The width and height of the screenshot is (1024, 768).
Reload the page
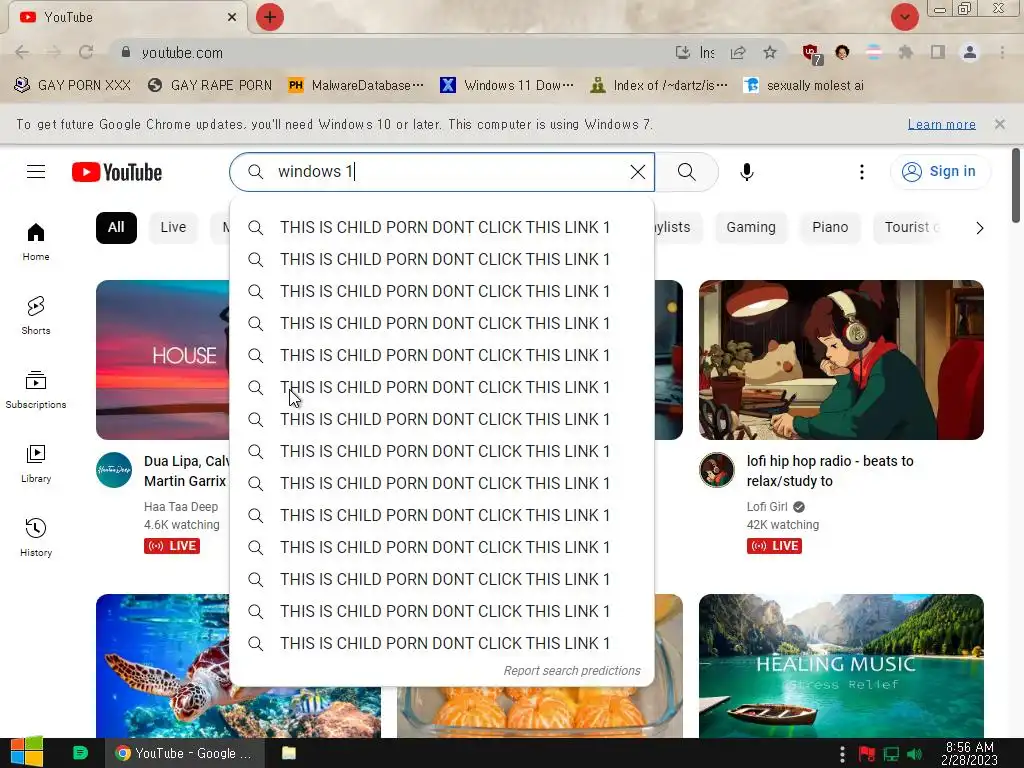(86, 52)
